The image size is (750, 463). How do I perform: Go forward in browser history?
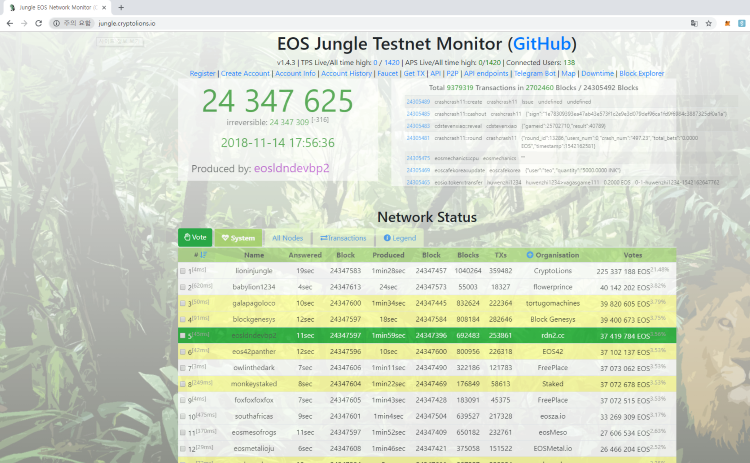pyautogui.click(x=24, y=23)
